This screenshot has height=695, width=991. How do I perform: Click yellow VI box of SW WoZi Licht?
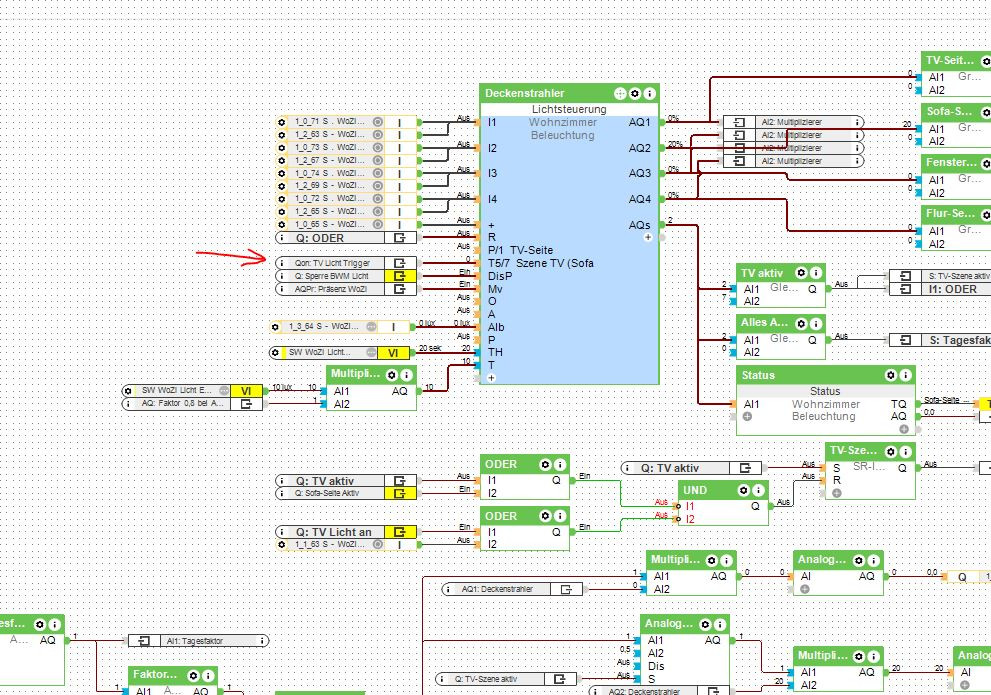point(393,353)
